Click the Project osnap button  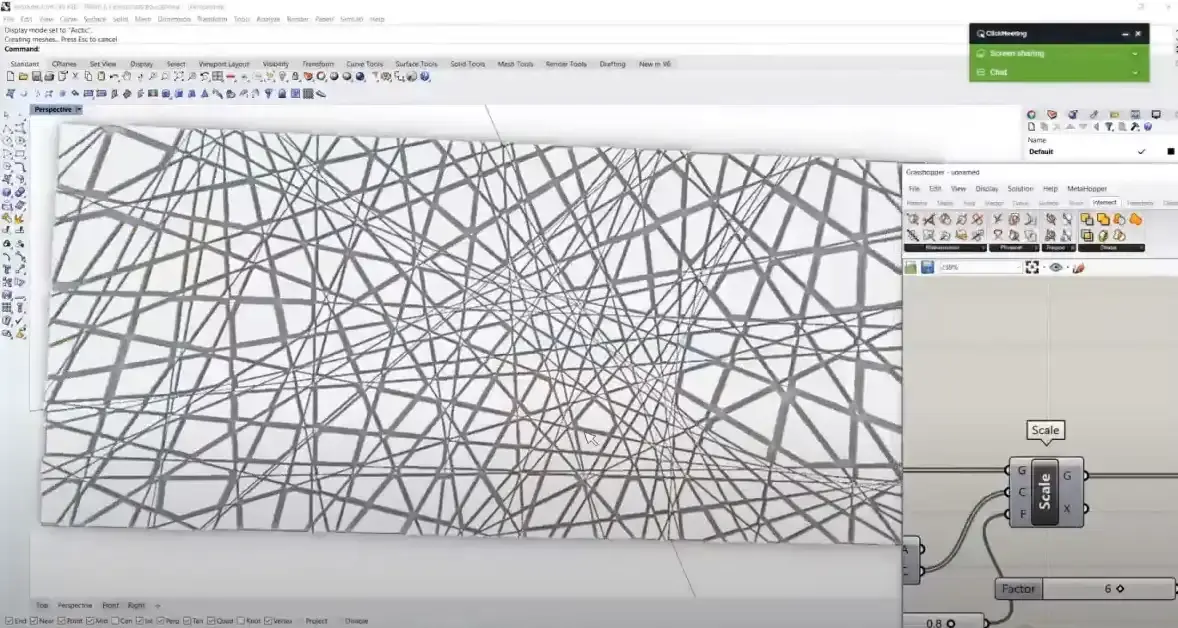316,621
